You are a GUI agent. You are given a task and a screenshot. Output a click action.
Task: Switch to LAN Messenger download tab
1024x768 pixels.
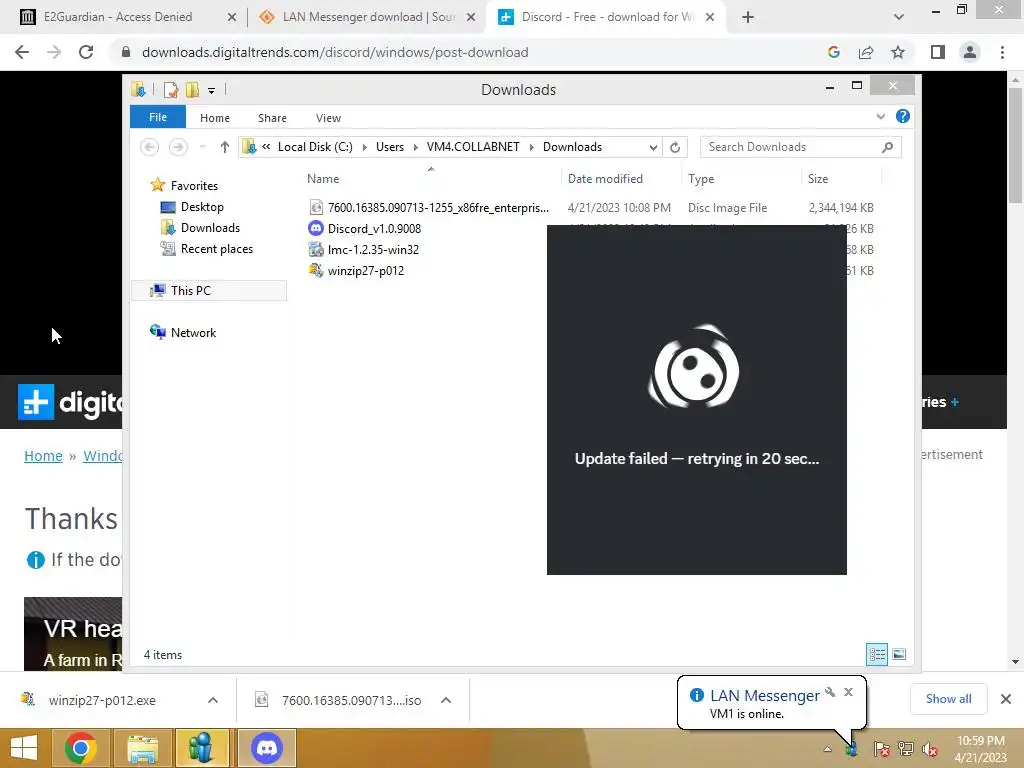[x=368, y=17]
